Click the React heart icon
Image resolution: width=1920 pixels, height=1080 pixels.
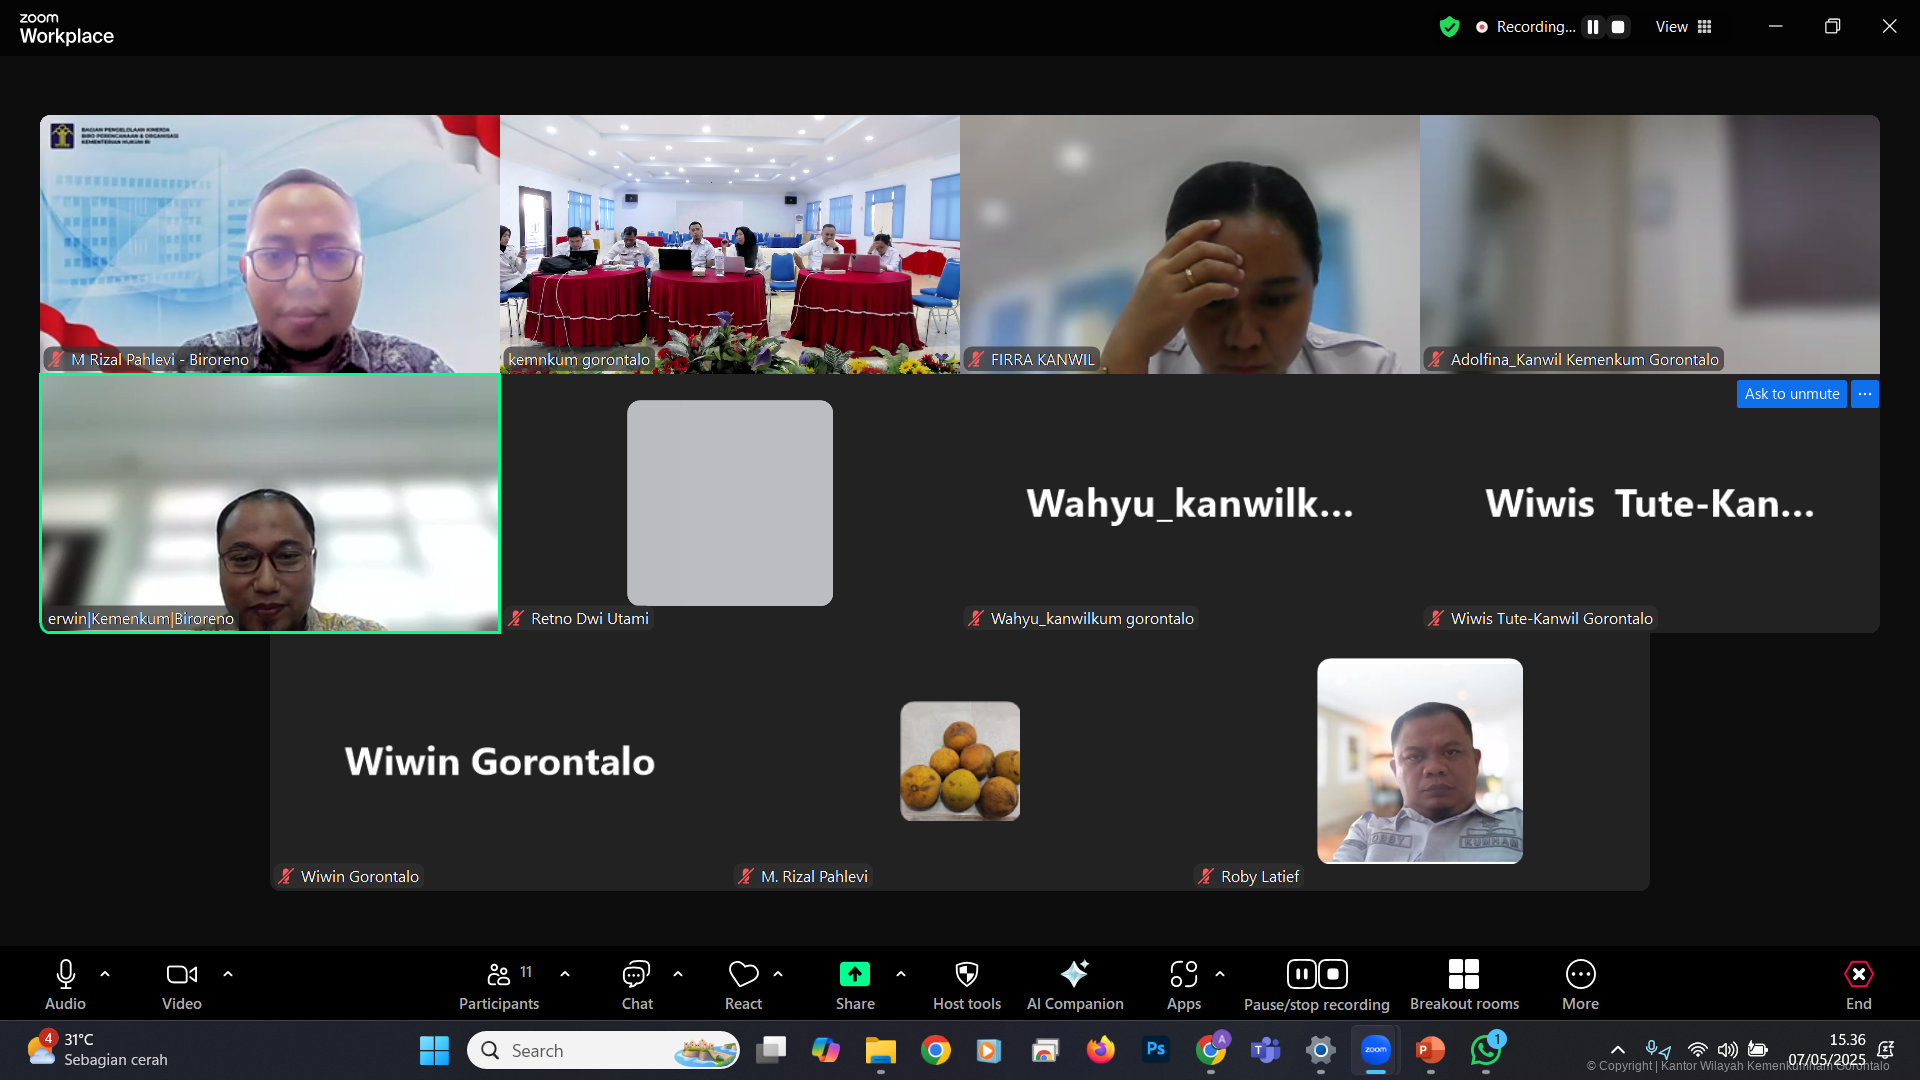[x=743, y=975]
